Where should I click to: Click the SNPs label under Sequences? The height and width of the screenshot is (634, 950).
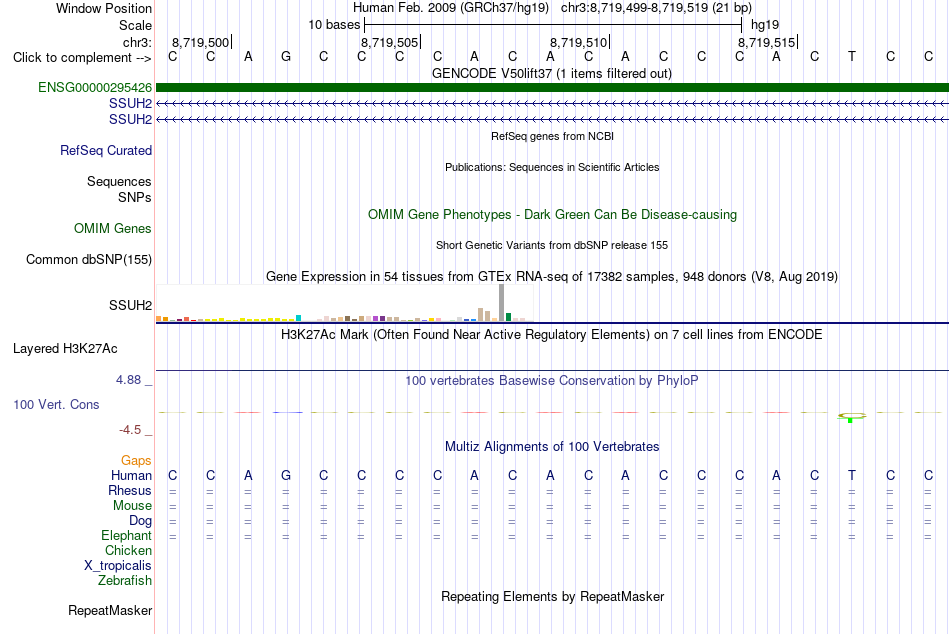point(135,197)
